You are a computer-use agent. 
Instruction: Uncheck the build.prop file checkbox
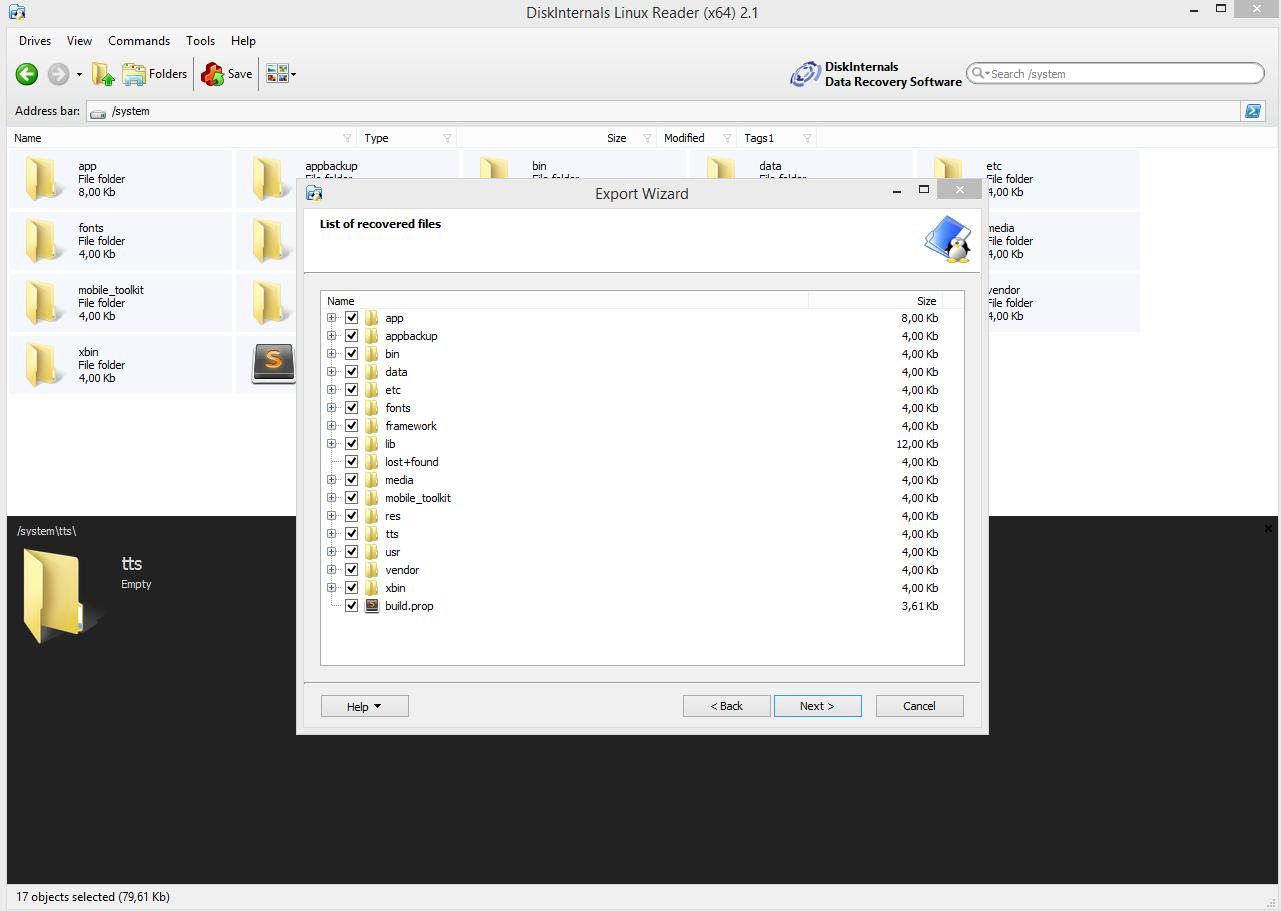tap(352, 606)
